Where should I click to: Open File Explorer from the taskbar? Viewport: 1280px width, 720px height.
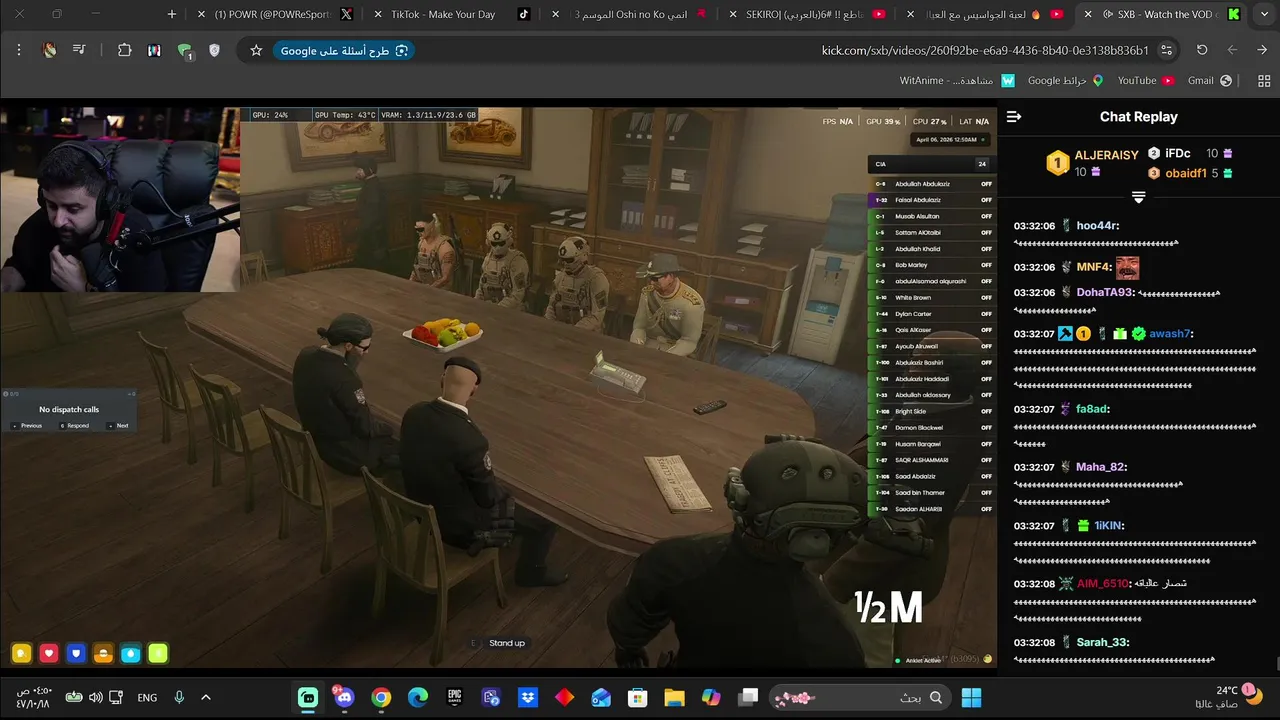[x=674, y=697]
